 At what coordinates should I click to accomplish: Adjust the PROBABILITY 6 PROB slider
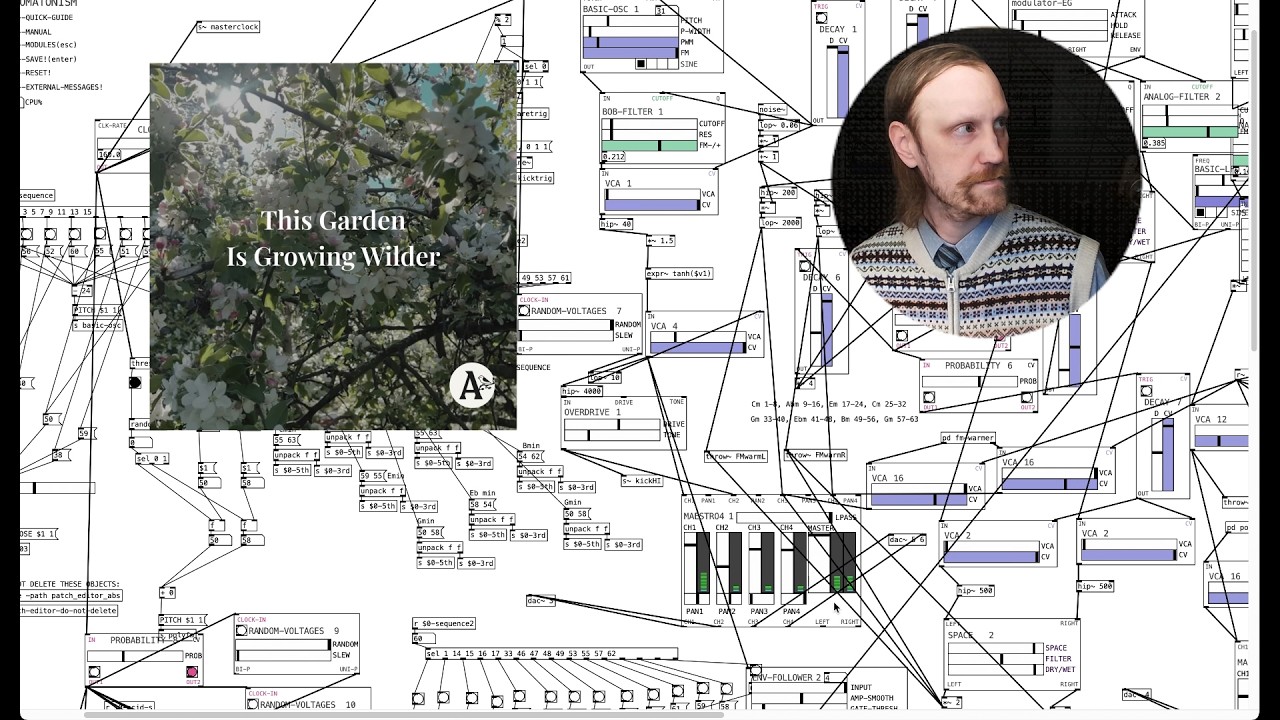point(970,381)
